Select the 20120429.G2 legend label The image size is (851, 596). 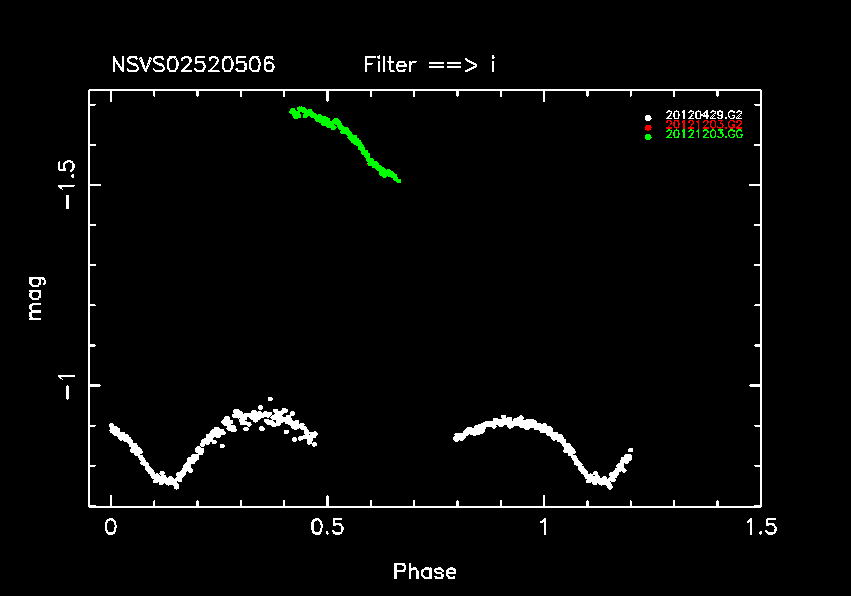(704, 117)
